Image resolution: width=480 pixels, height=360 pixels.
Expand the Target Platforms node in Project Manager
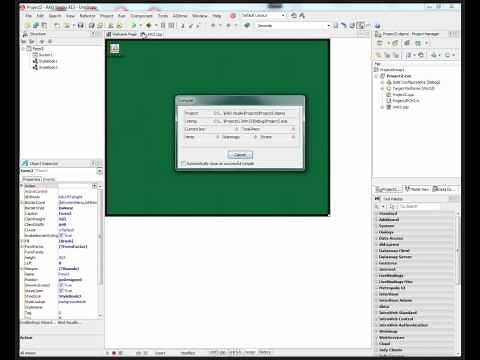coord(382,88)
